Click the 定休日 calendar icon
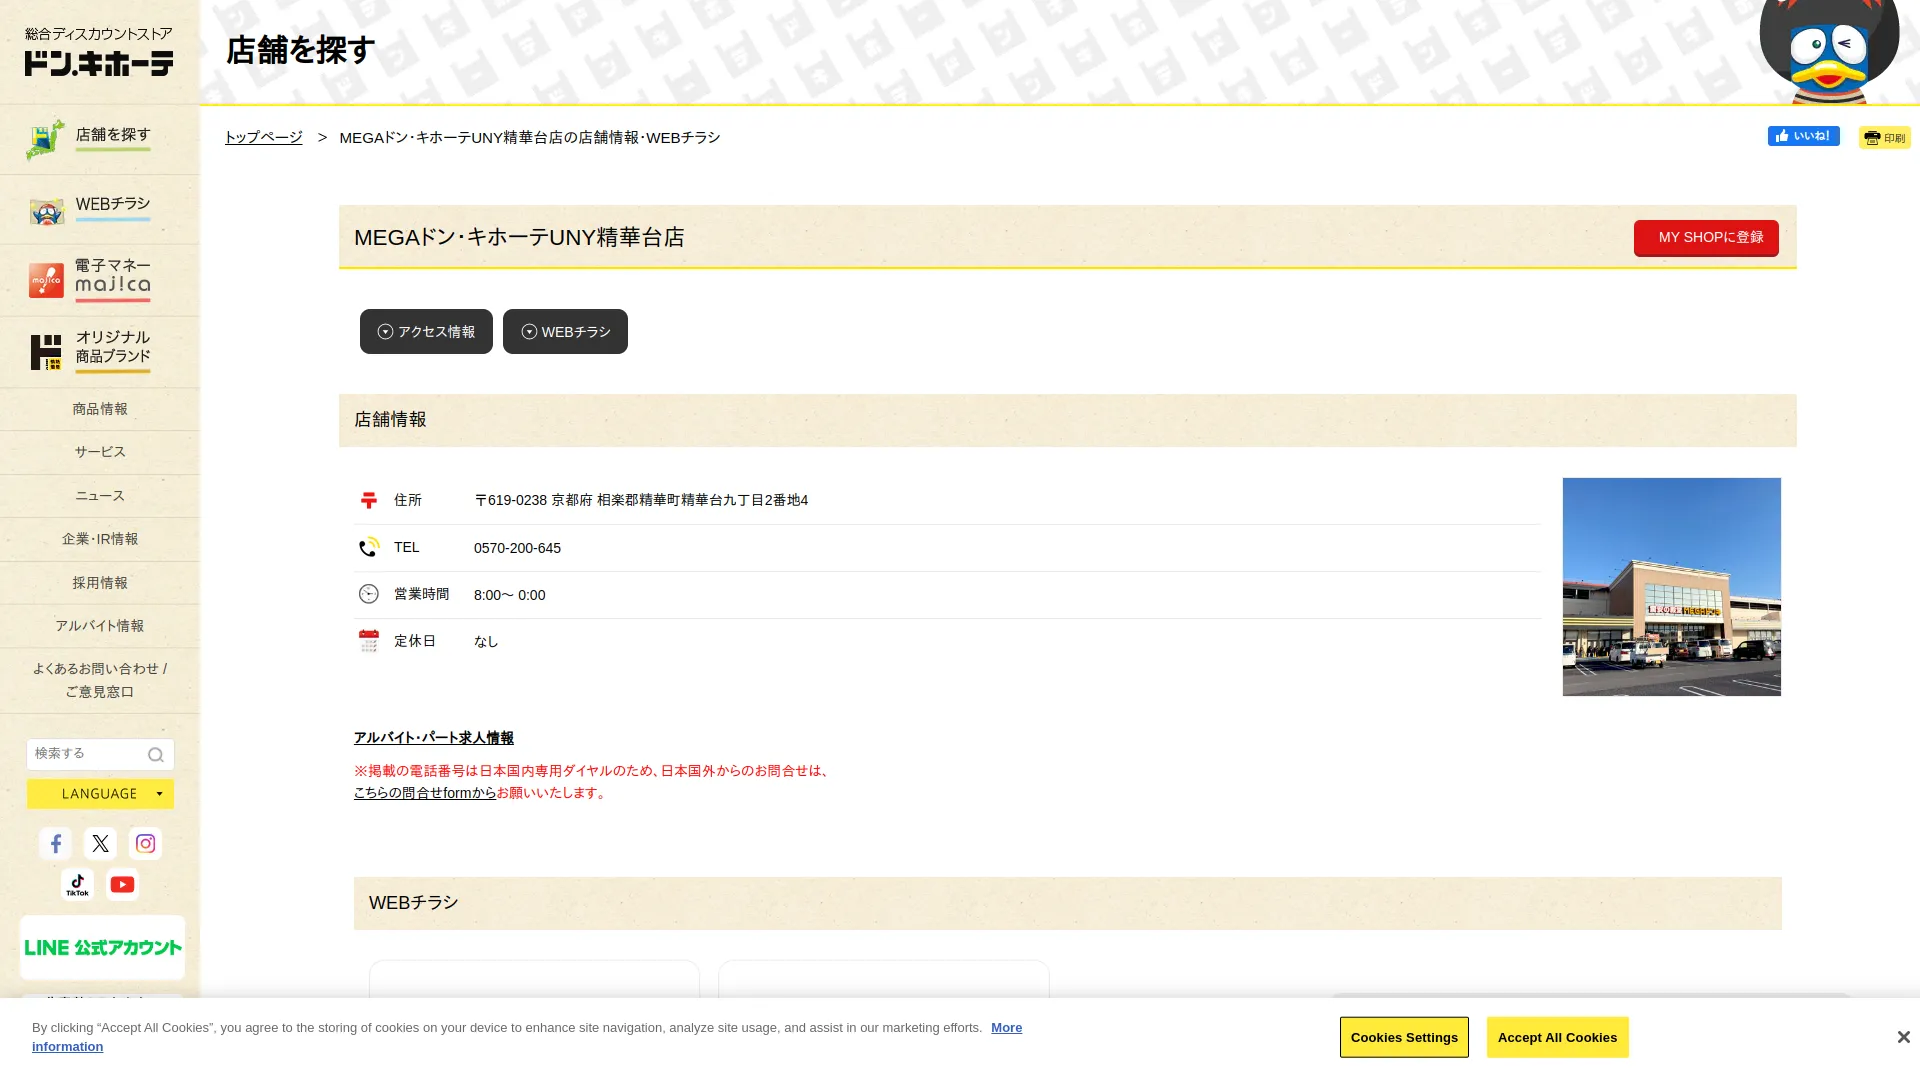Viewport: 1920px width, 1080px height. pos(369,641)
